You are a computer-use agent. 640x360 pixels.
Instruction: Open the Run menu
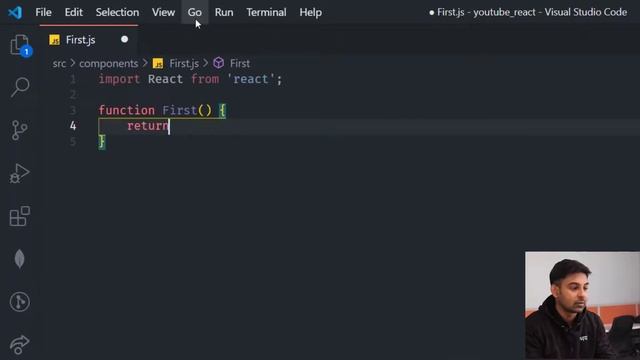coord(224,12)
